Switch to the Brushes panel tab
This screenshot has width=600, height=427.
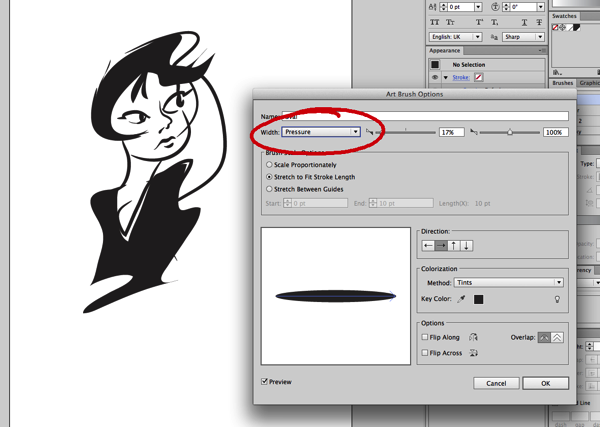coord(563,84)
